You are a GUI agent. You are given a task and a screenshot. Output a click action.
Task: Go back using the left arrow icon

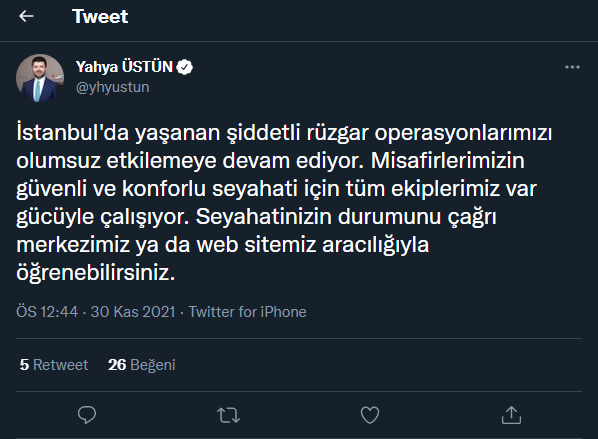coord(26,16)
